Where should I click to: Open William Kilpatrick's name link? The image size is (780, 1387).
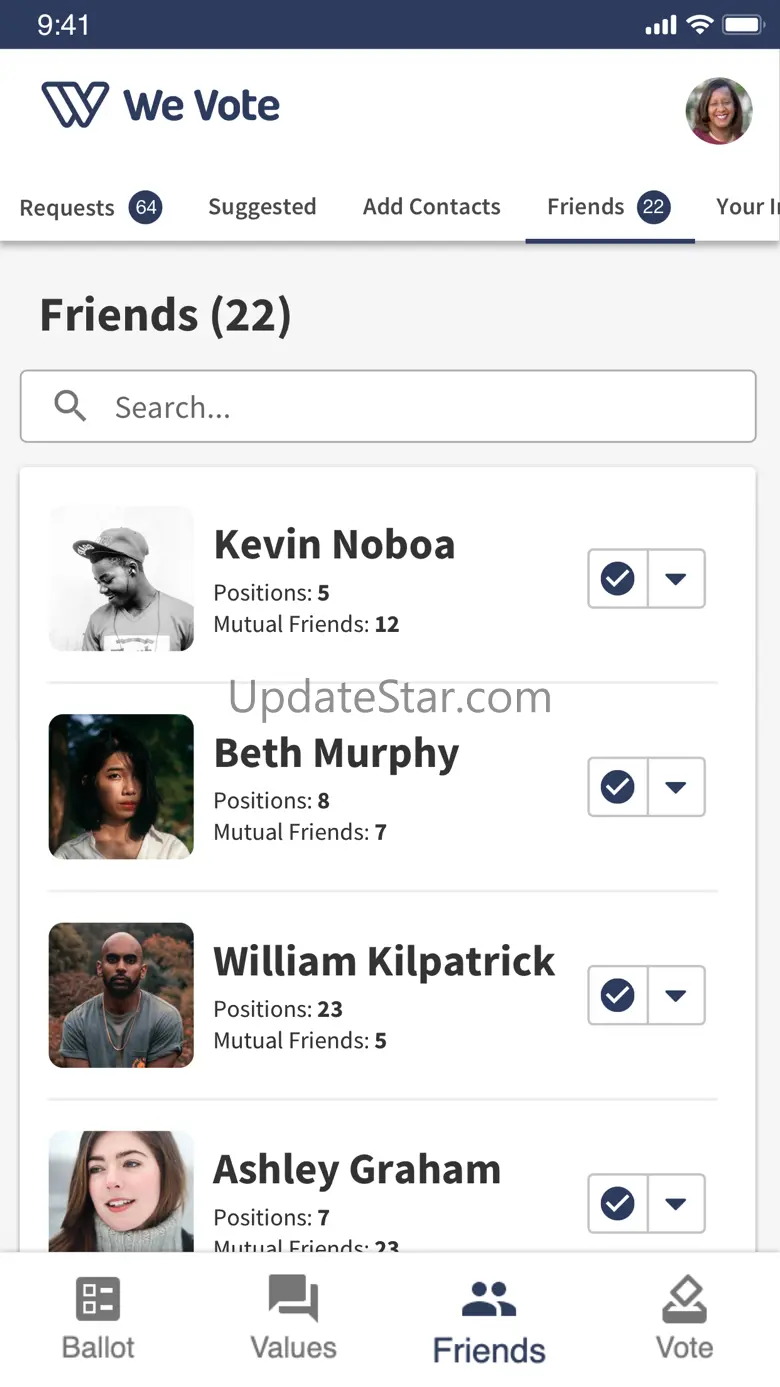(x=385, y=961)
